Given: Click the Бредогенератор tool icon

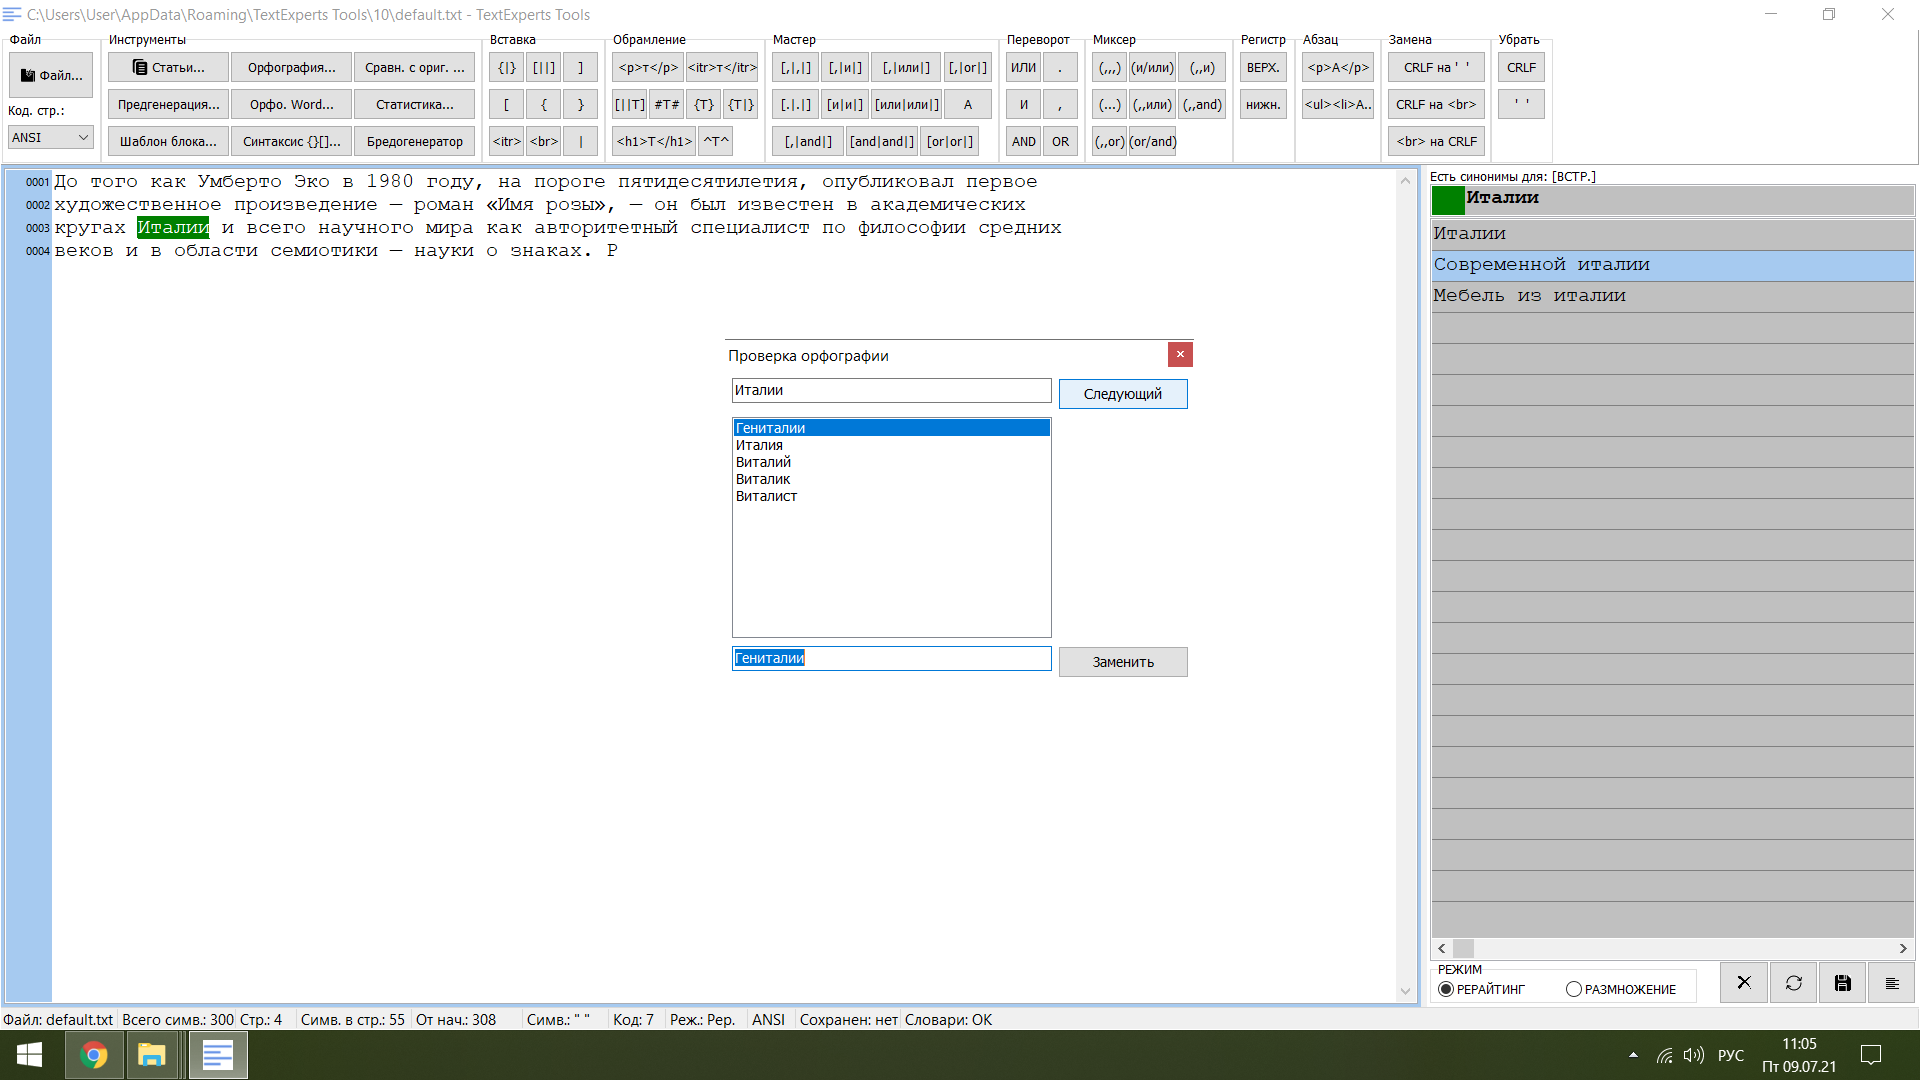Looking at the screenshot, I should [x=414, y=140].
